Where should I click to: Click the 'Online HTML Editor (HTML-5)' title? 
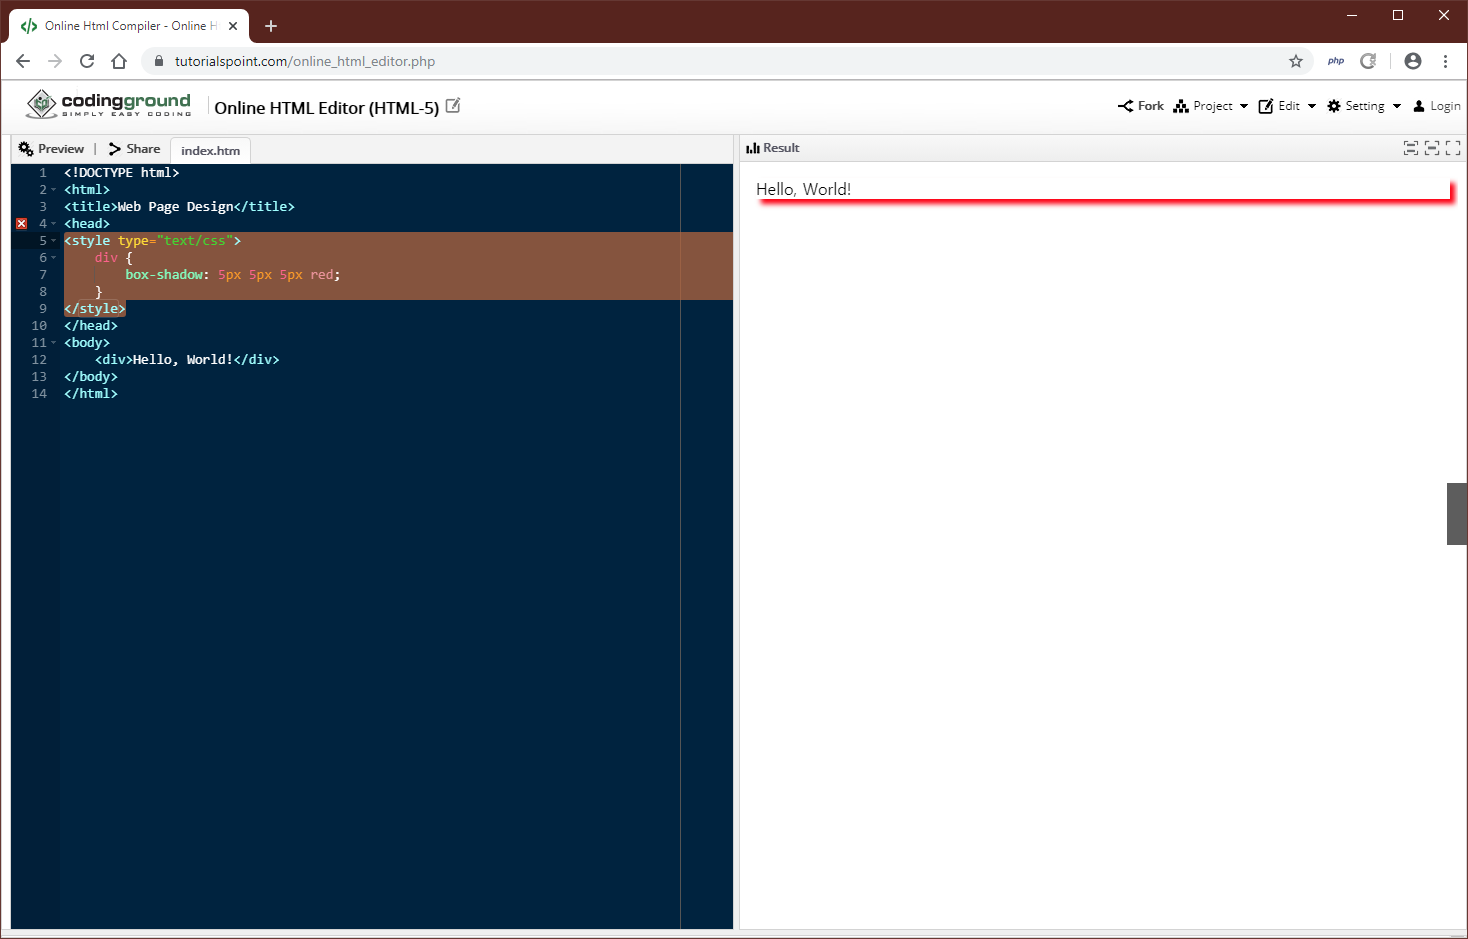pos(327,108)
